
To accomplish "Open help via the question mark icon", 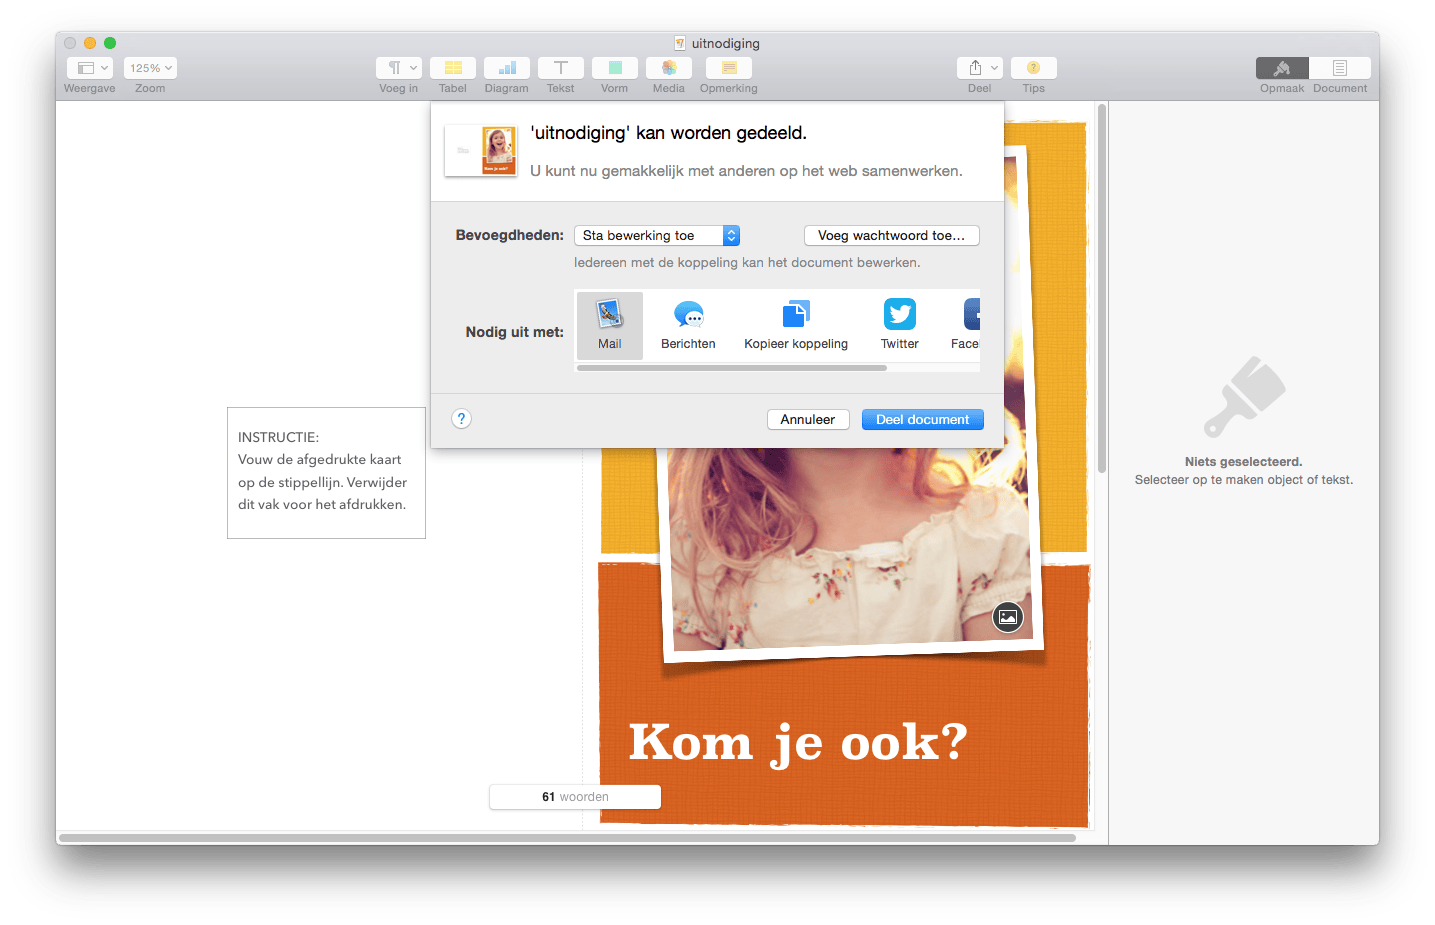I will [460, 418].
